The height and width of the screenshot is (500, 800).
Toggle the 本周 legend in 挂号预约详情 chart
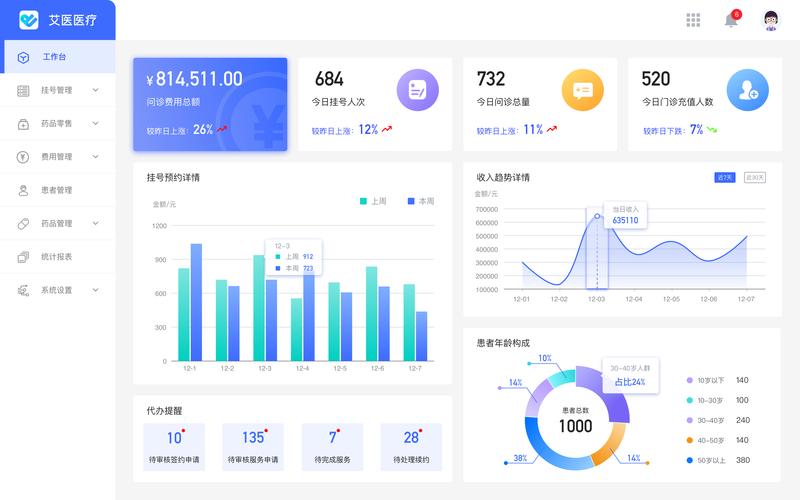[420, 201]
